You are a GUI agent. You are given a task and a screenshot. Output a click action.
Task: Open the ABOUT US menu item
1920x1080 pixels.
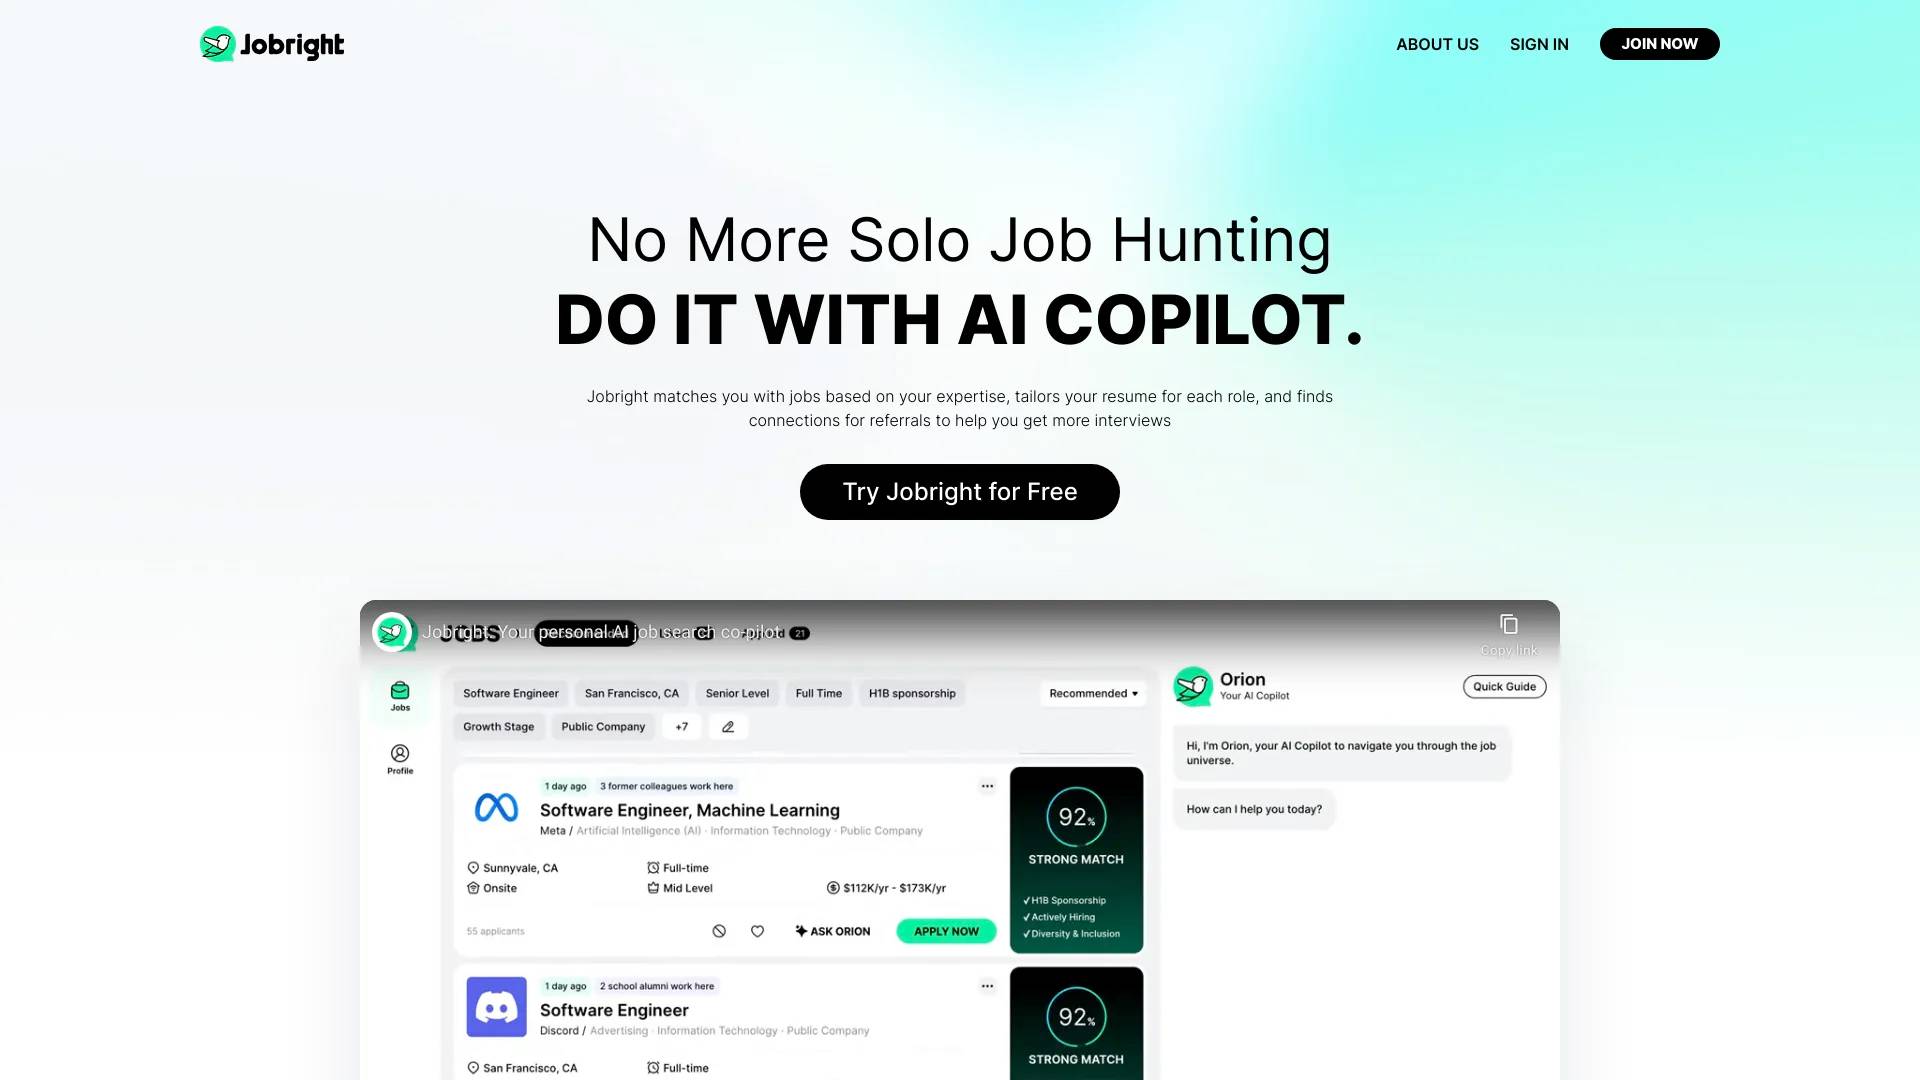tap(1437, 44)
